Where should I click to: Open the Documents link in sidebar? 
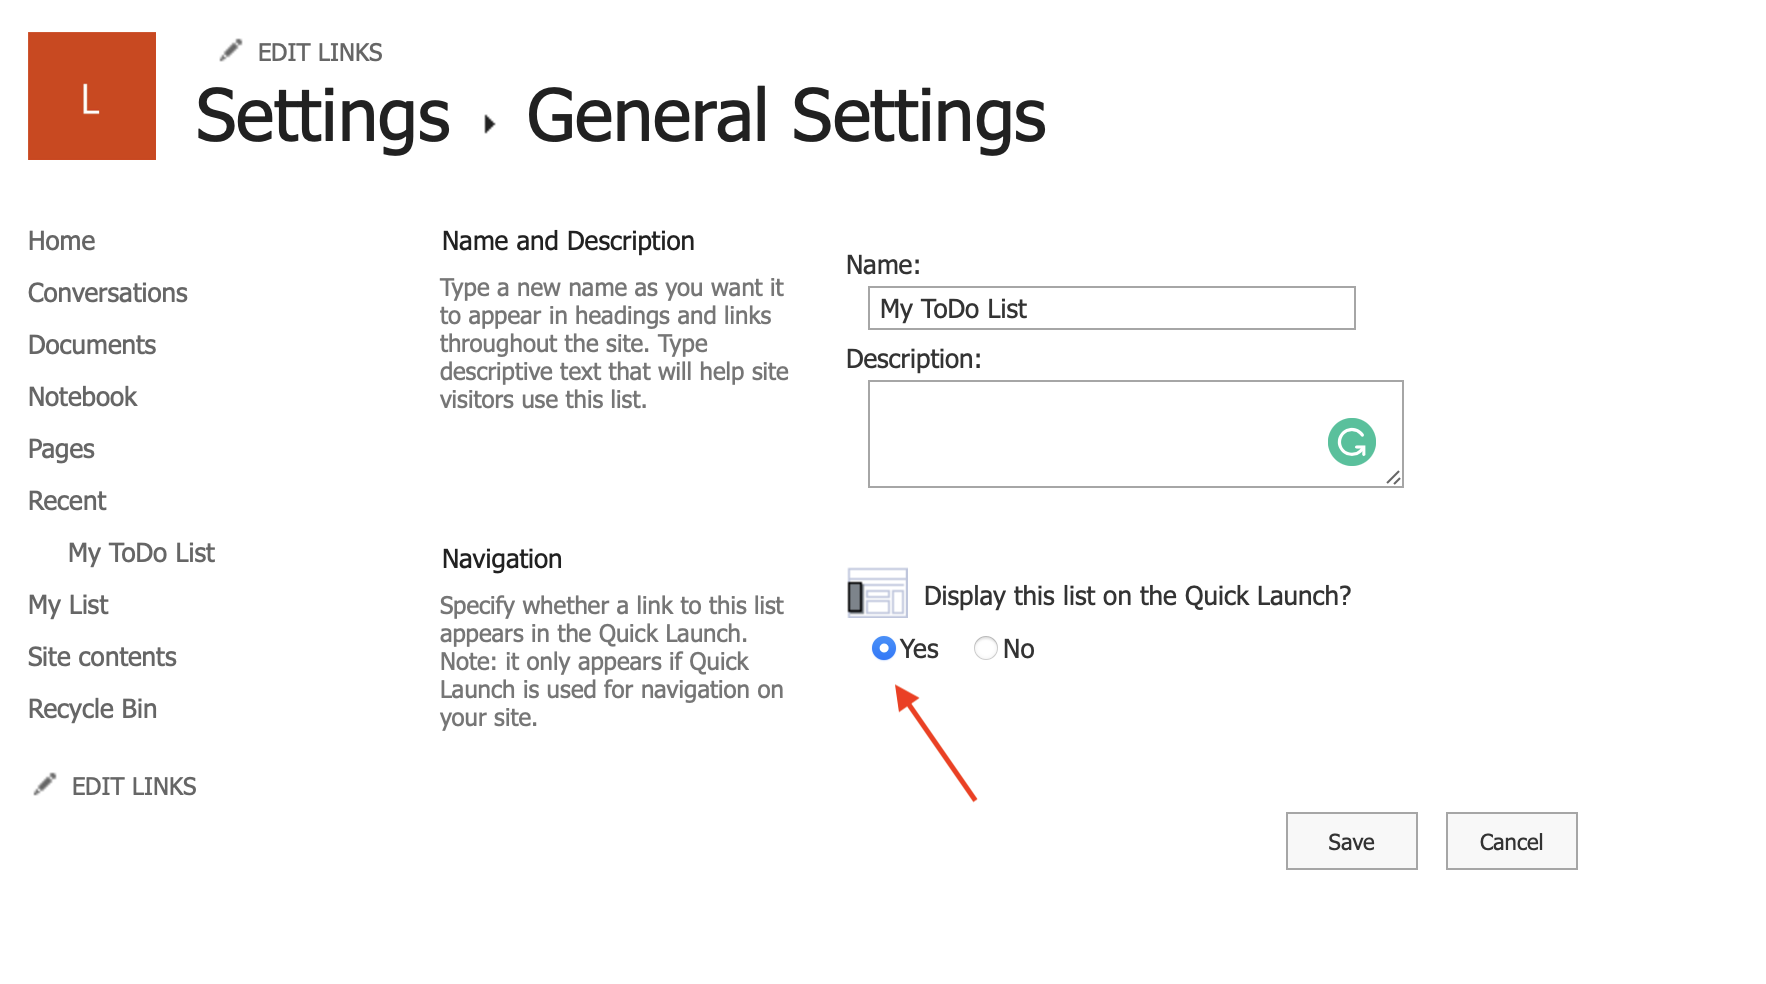point(92,344)
